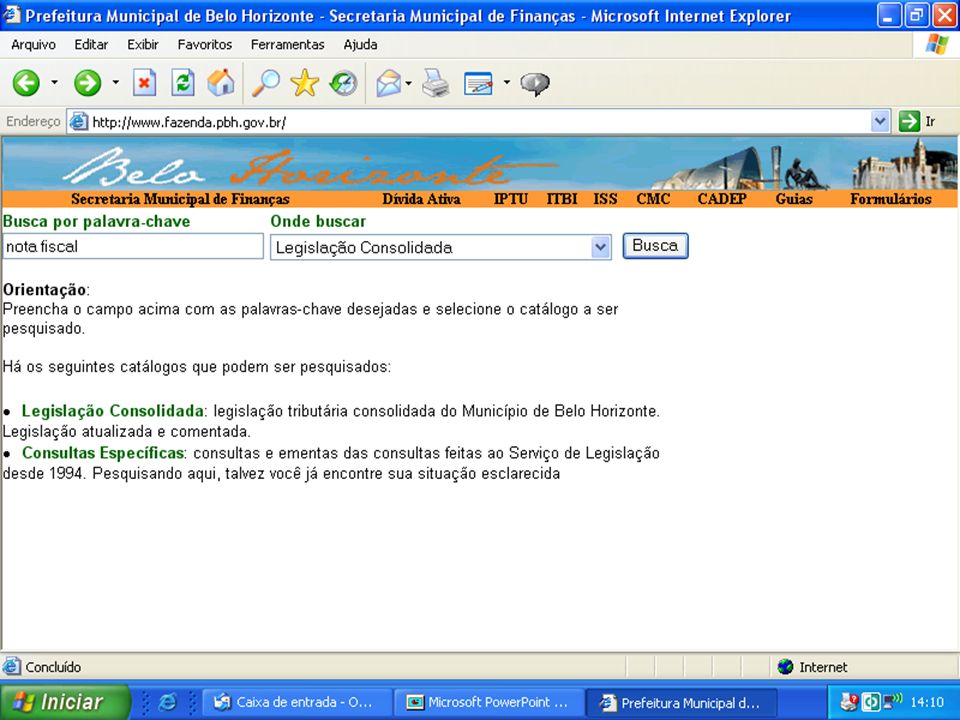Click the 14:10 system clock
Viewport: 960px width, 720px height.
(x=927, y=702)
